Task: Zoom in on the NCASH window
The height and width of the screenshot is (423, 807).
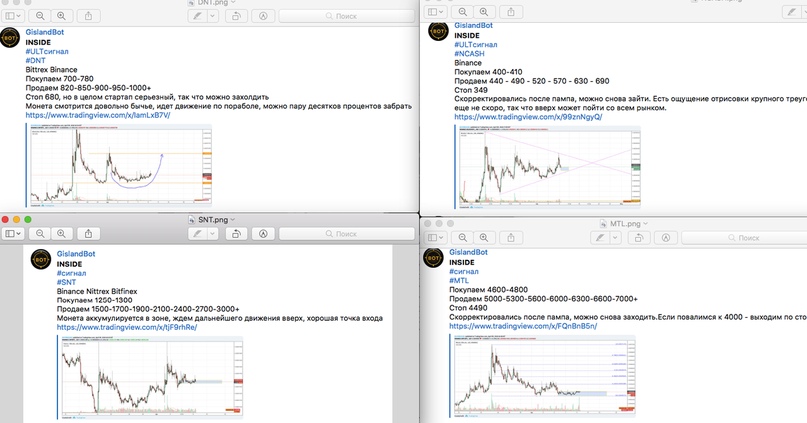Action: (x=484, y=12)
